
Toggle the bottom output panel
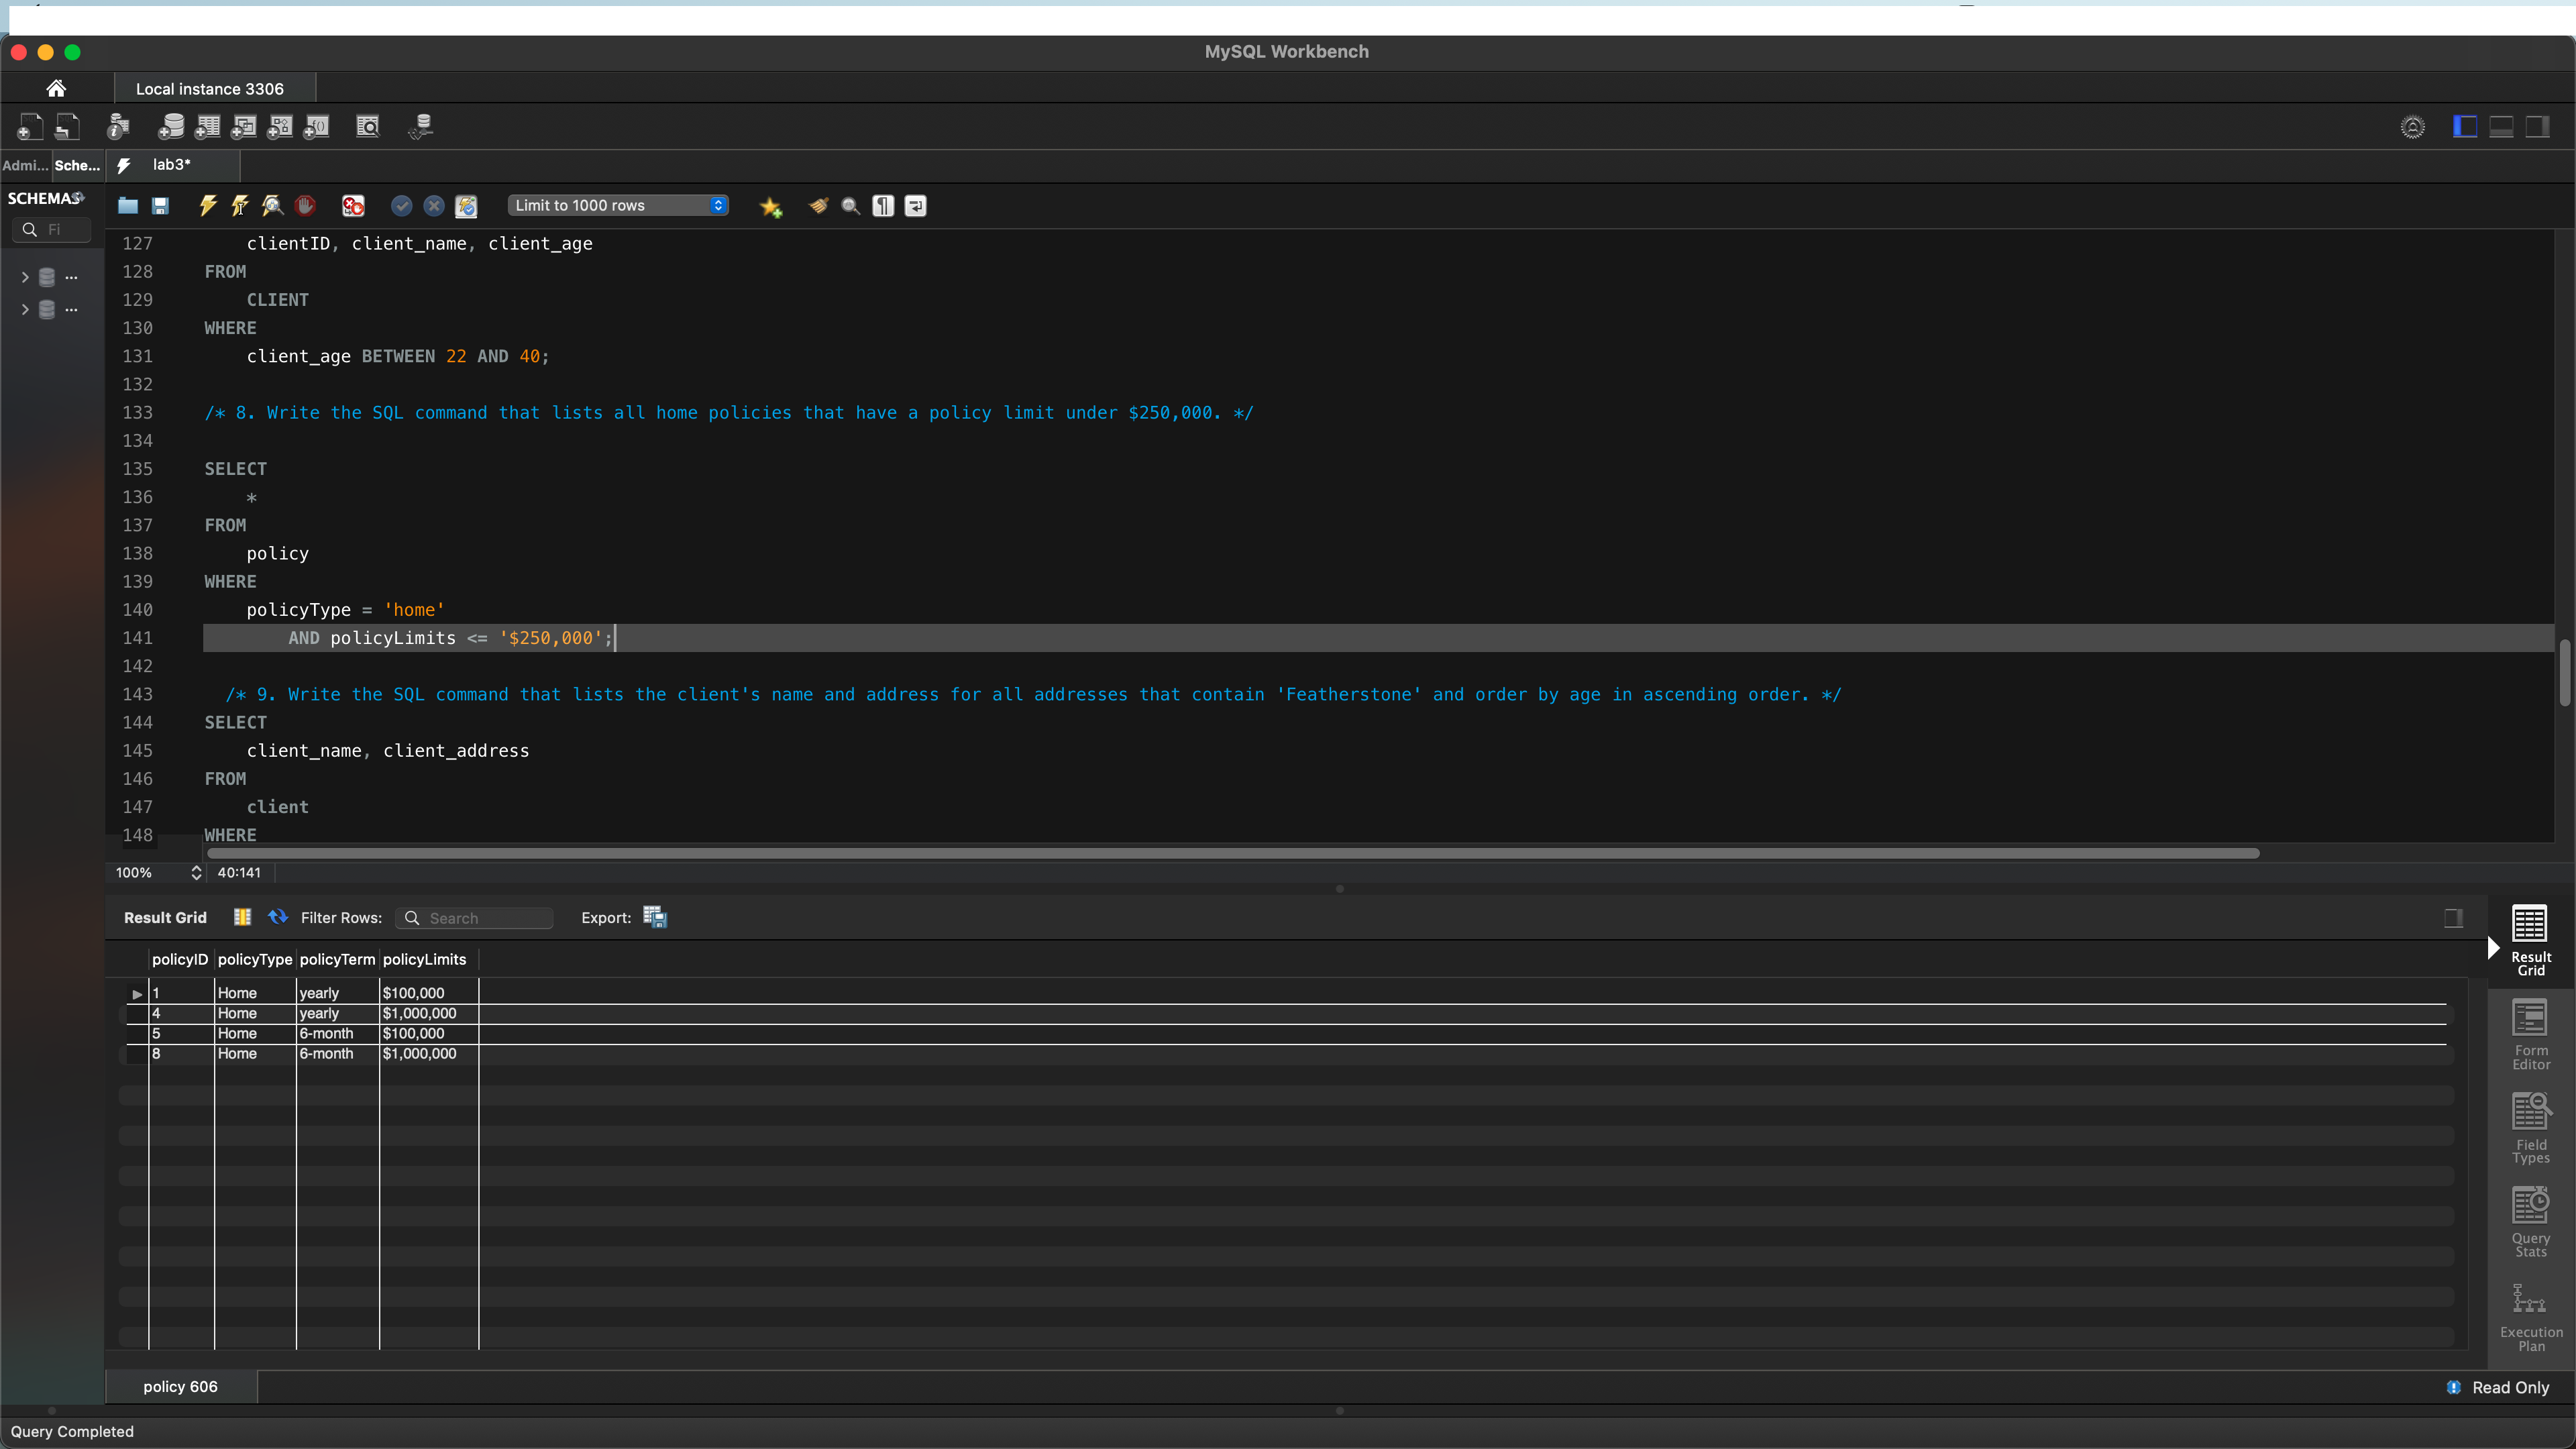[x=2501, y=127]
